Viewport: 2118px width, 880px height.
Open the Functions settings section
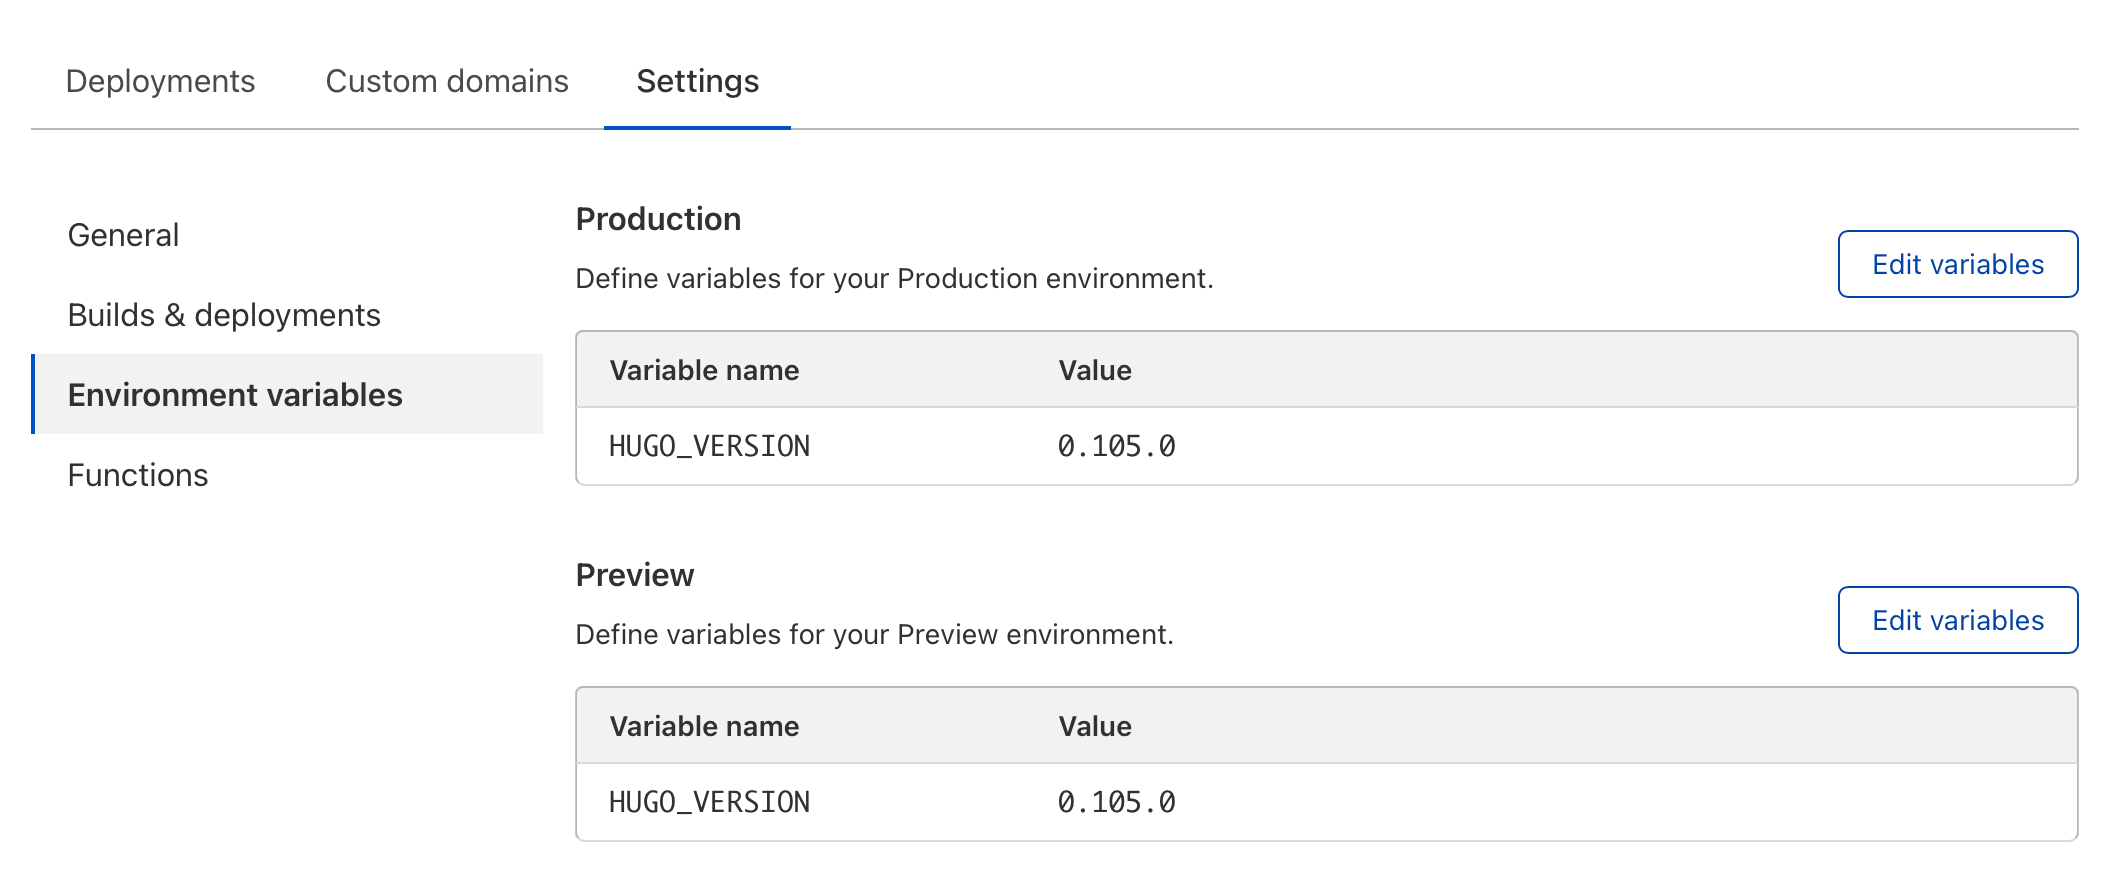(x=138, y=475)
